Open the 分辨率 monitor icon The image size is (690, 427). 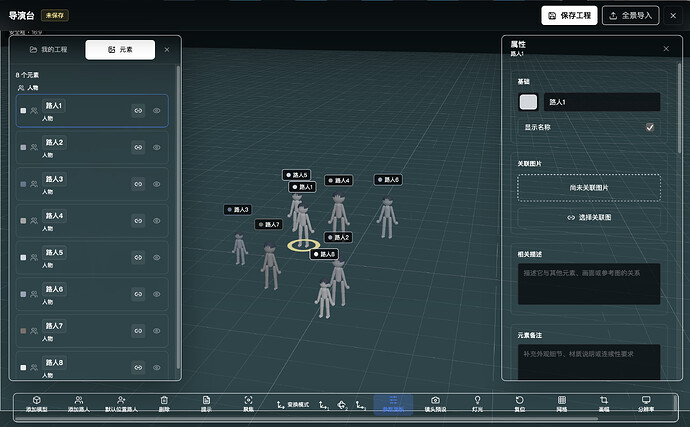click(x=646, y=400)
